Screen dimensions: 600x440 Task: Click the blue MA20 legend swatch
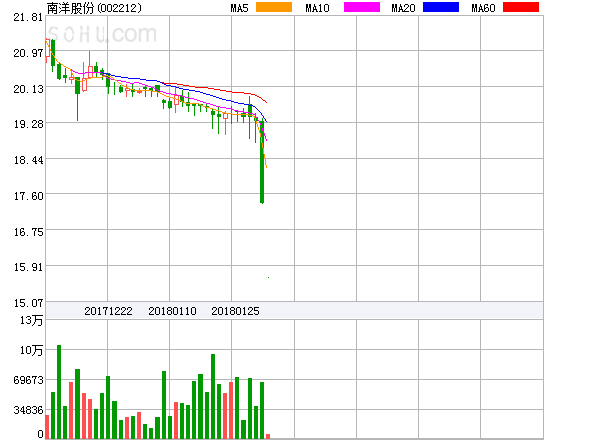tap(441, 7)
